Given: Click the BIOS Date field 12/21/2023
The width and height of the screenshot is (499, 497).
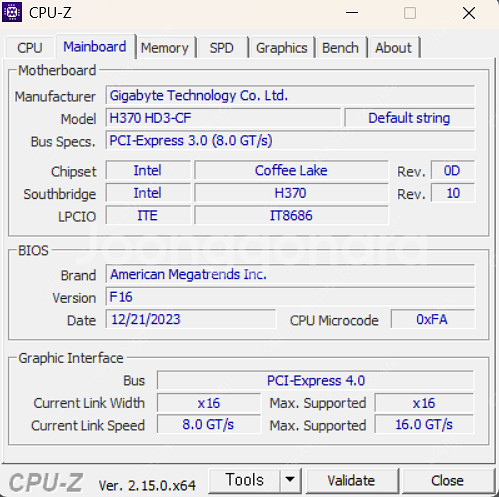Looking at the screenshot, I should pos(191,319).
